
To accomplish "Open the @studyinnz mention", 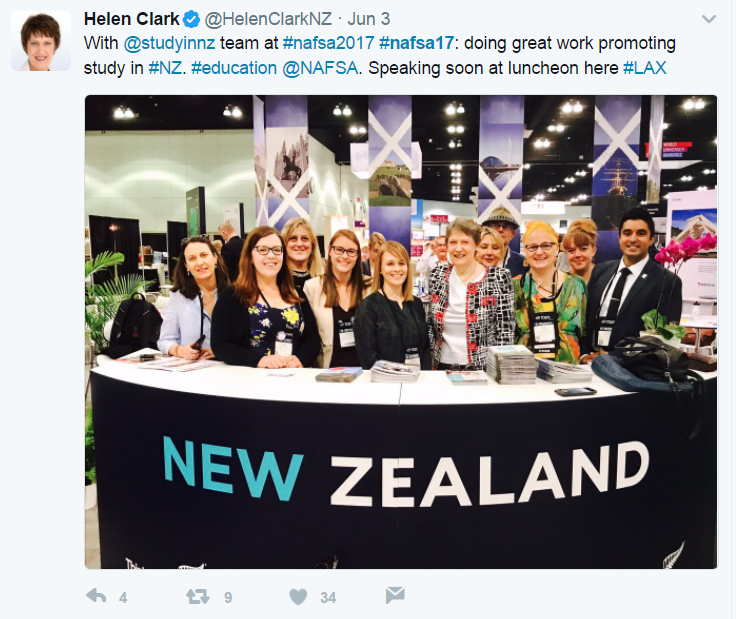I will [169, 43].
